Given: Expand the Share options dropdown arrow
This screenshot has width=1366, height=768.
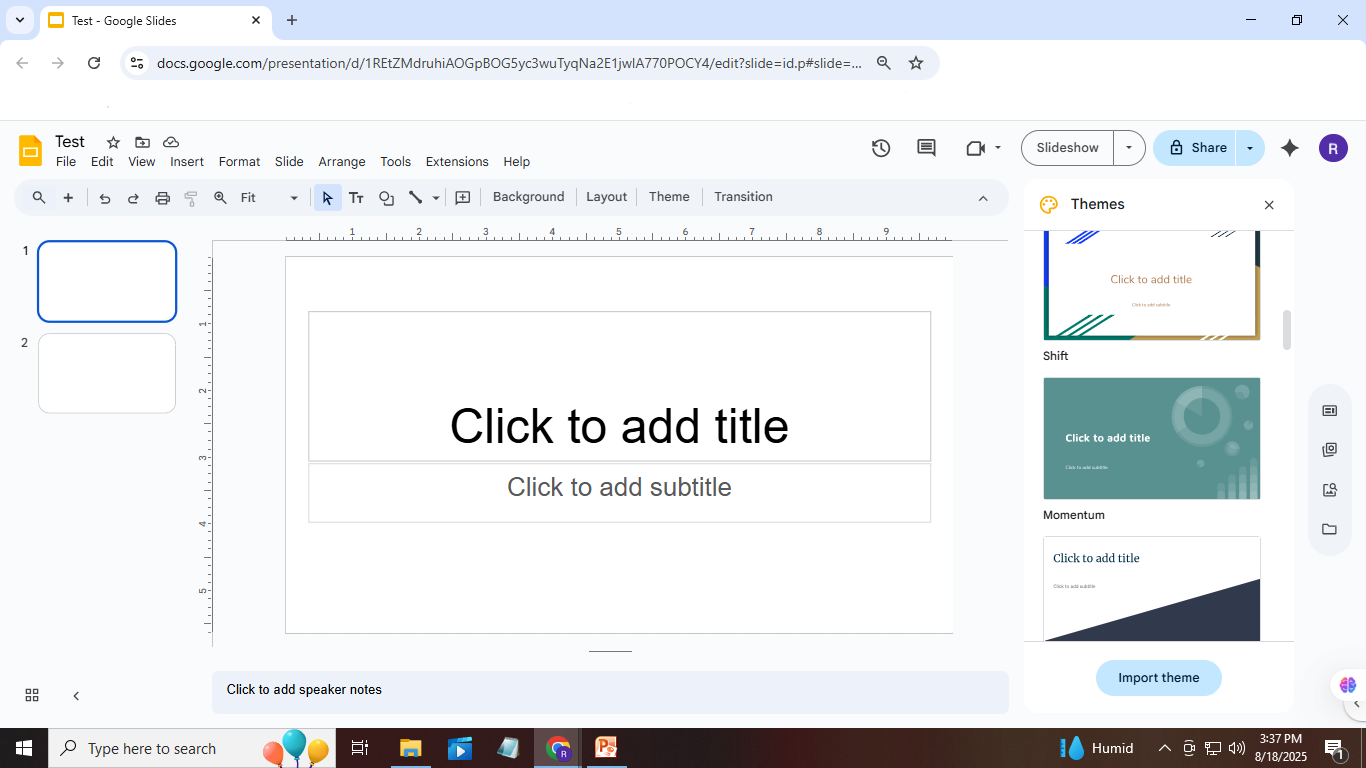Looking at the screenshot, I should point(1250,148).
